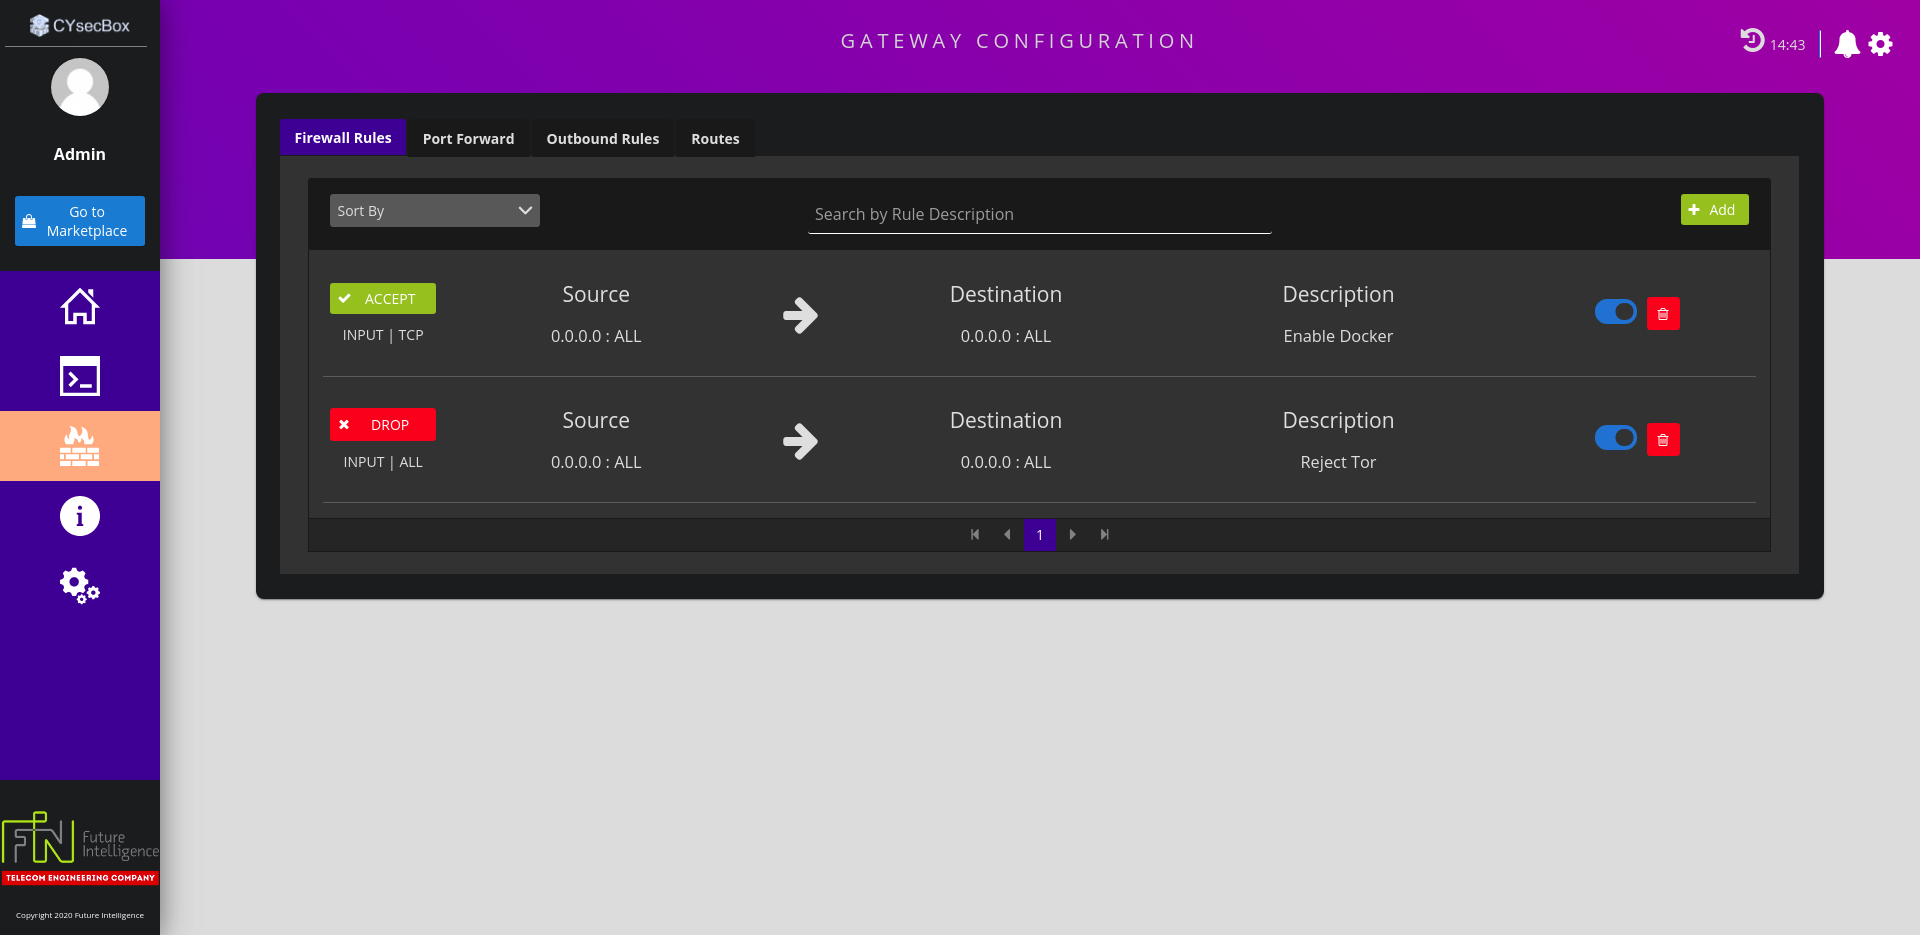Disable the Enable Docker rule toggle
Image resolution: width=1920 pixels, height=935 pixels.
point(1615,312)
